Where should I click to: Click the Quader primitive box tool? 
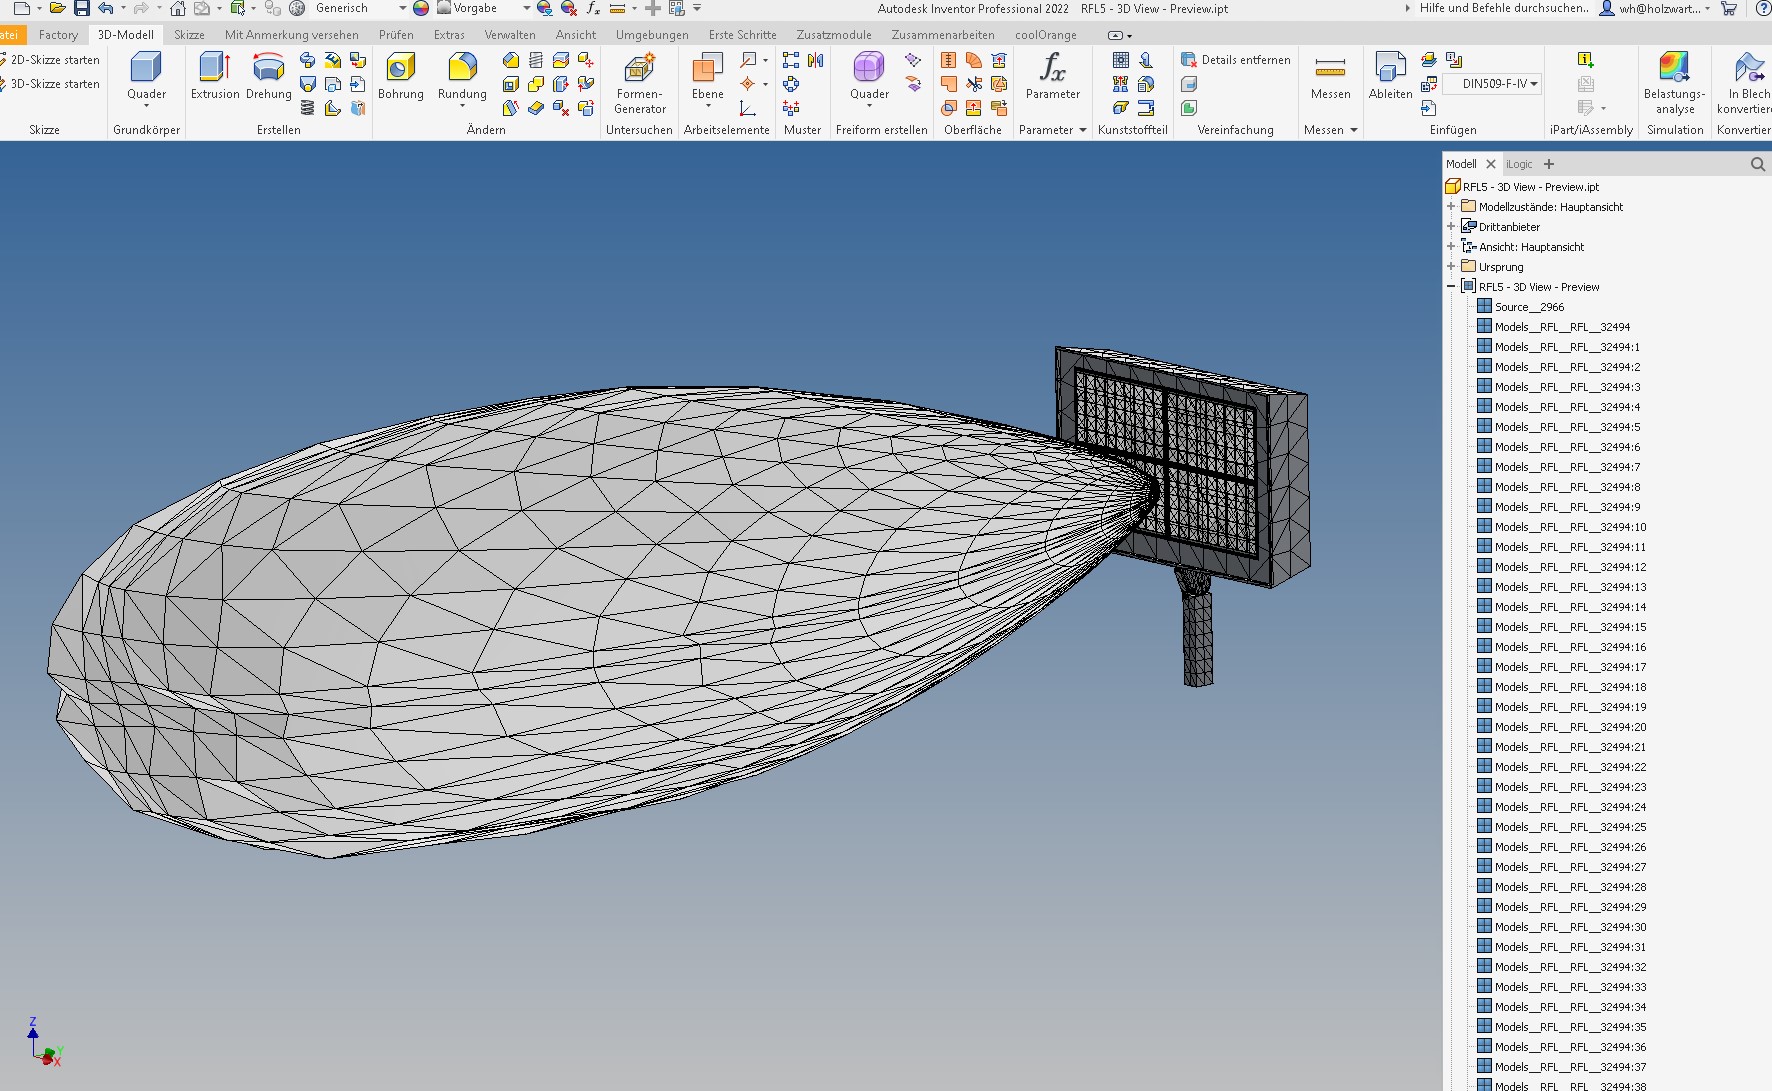(x=146, y=78)
